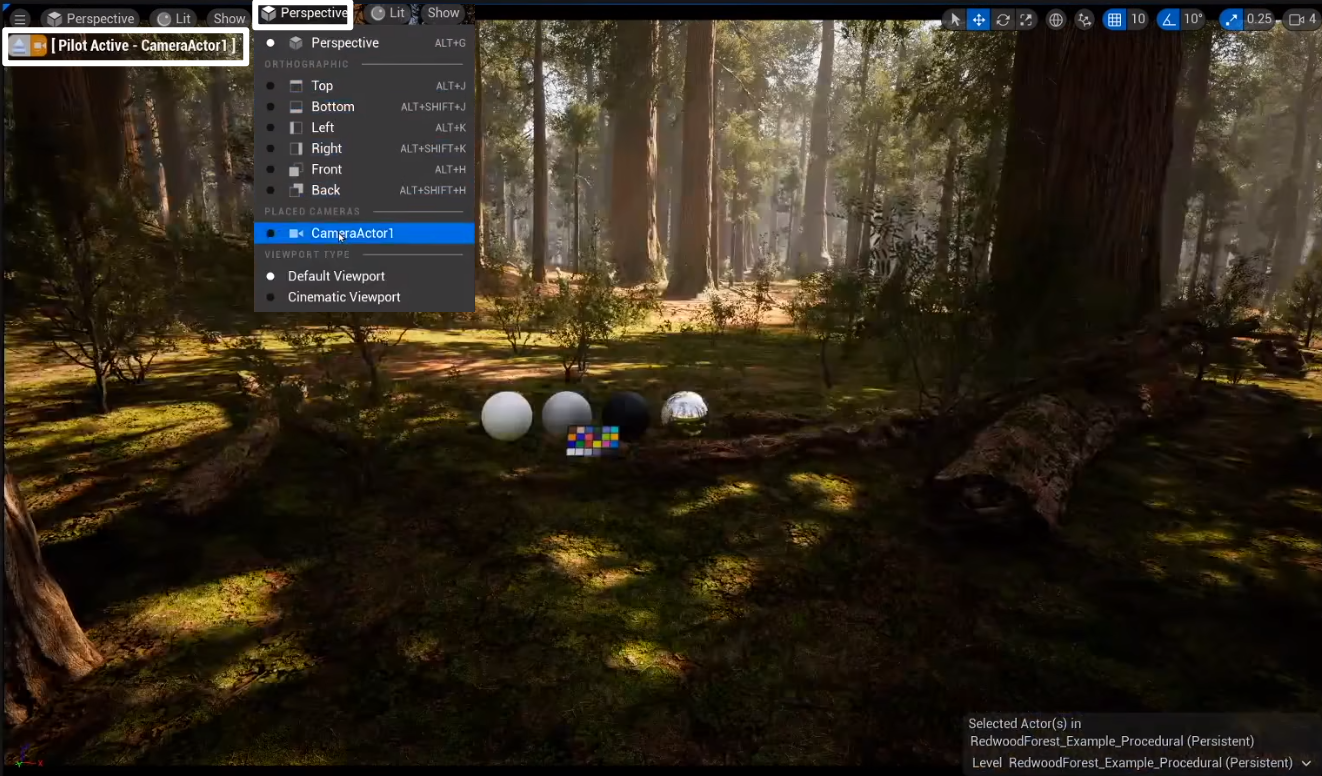Eject from the piloted camera actor

click(18, 46)
